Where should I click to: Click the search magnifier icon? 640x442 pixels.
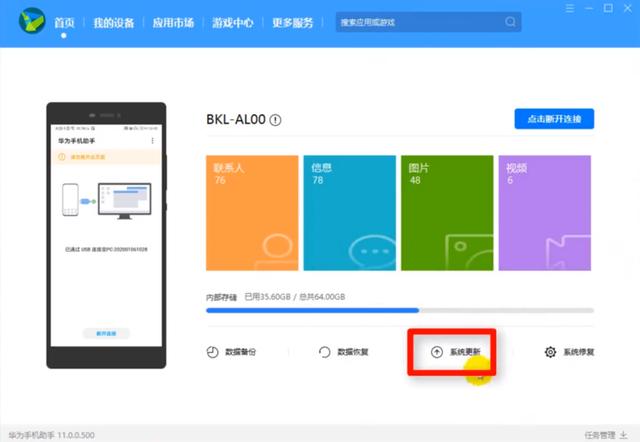pyautogui.click(x=510, y=22)
